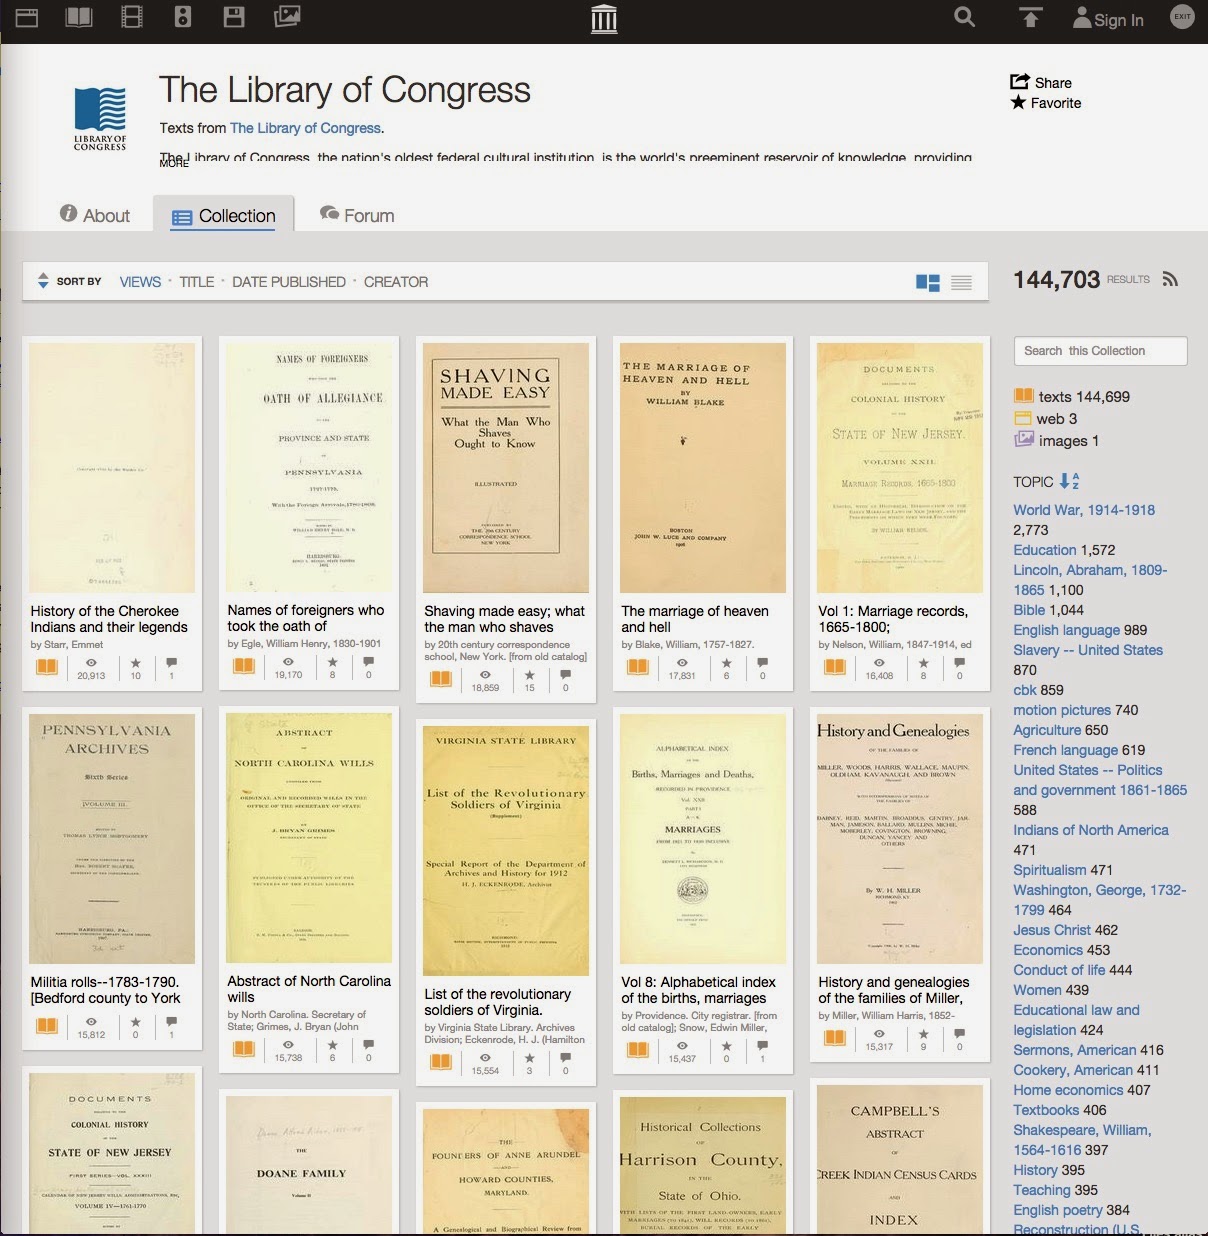Switch to list view of results
This screenshot has height=1236, width=1208.
[961, 282]
